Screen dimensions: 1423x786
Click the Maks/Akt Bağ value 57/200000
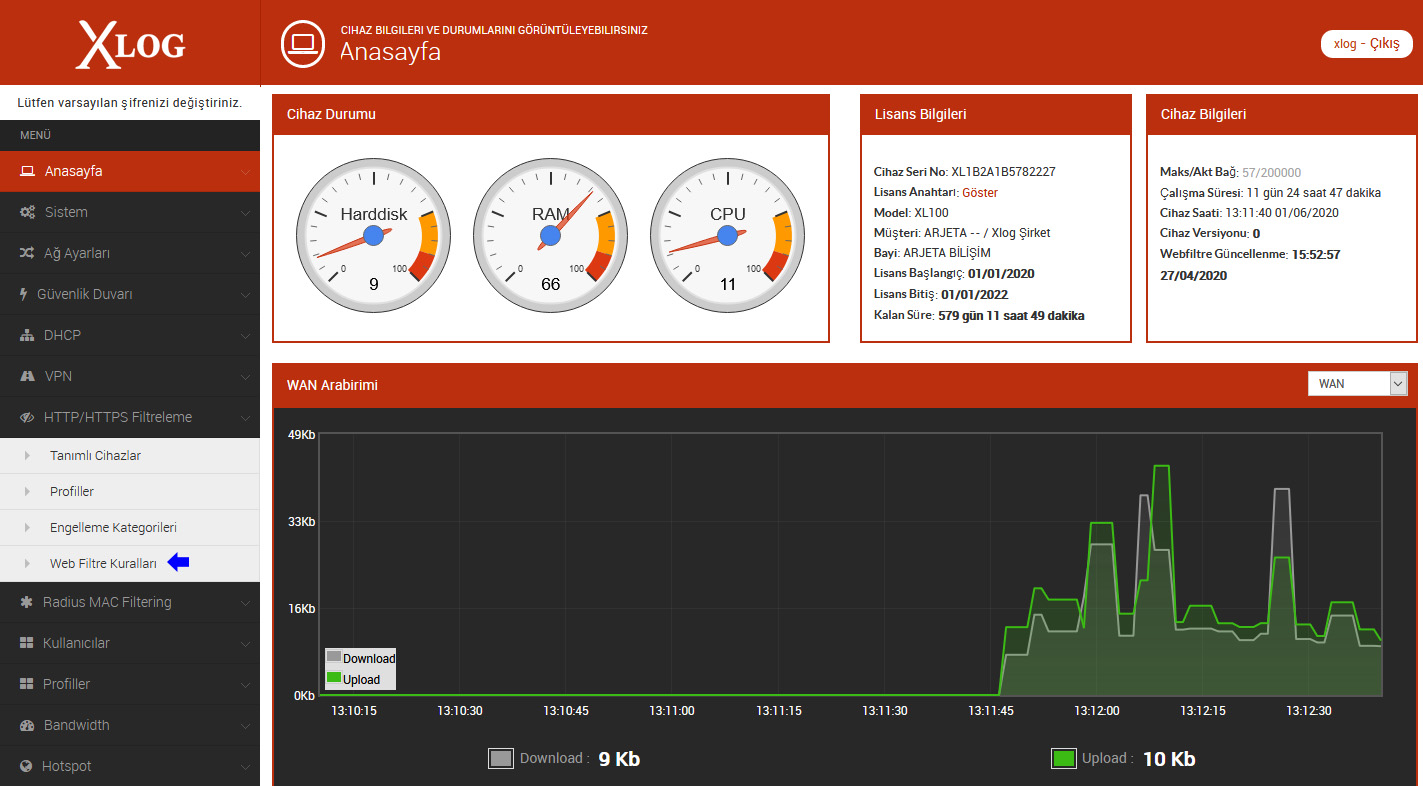(1272, 172)
